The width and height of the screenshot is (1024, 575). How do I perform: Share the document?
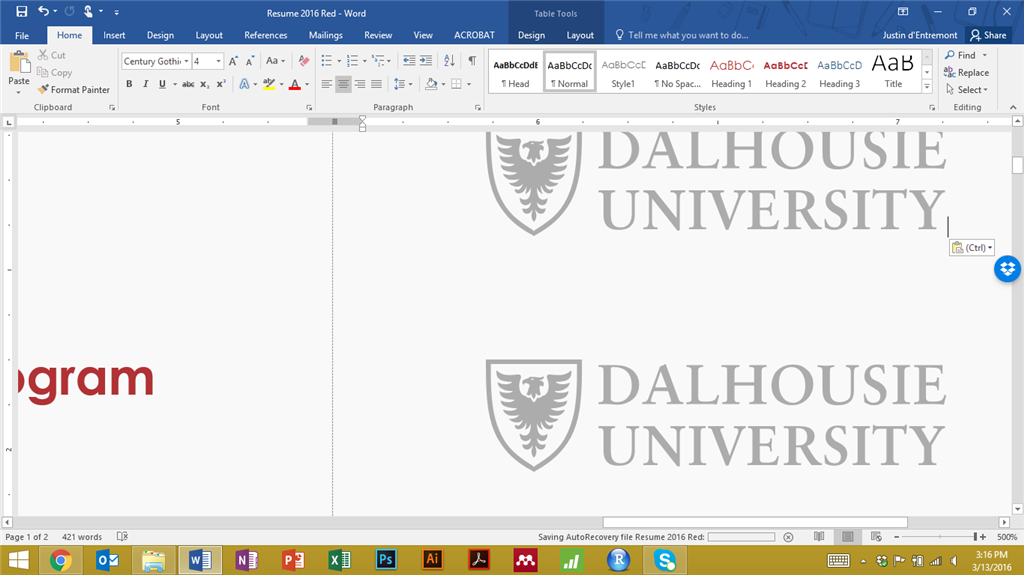(988, 35)
